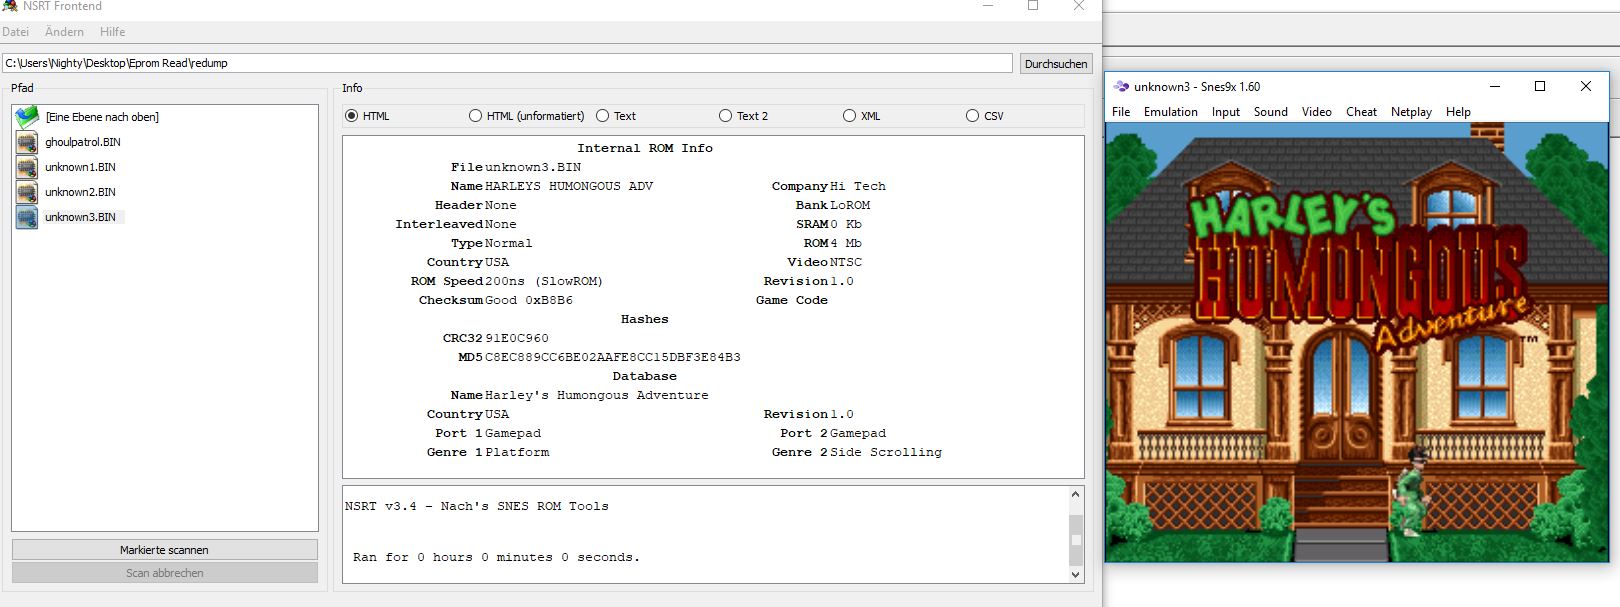Click log panel scroll-down arrow

coord(1076,574)
